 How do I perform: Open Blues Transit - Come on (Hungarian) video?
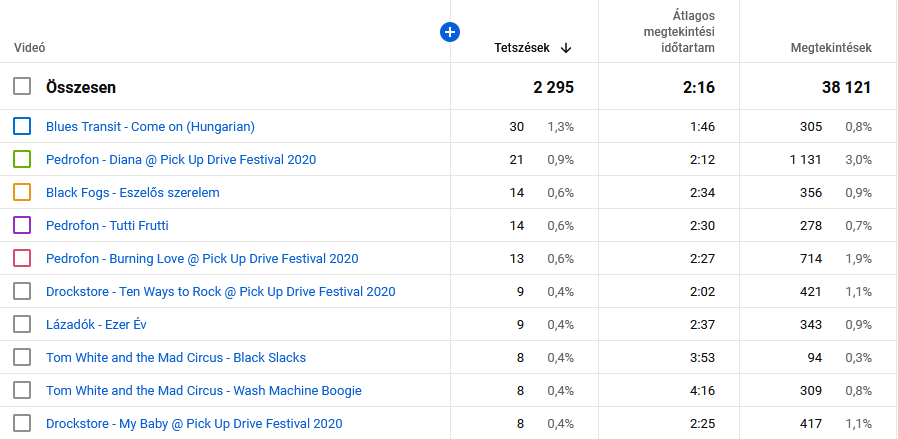[150, 126]
